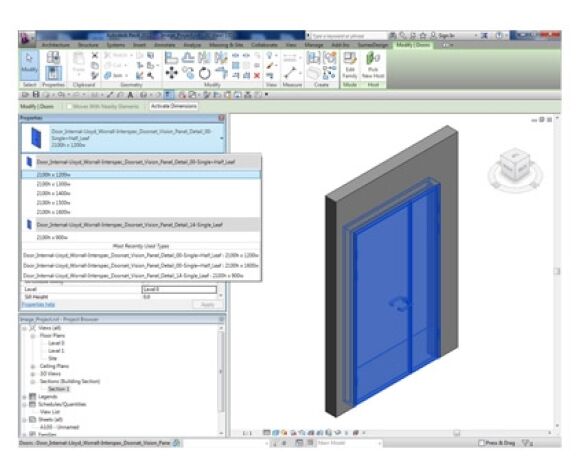The height and width of the screenshot is (471, 585).
Task: Click the Pick New Host icon
Action: click(x=373, y=65)
